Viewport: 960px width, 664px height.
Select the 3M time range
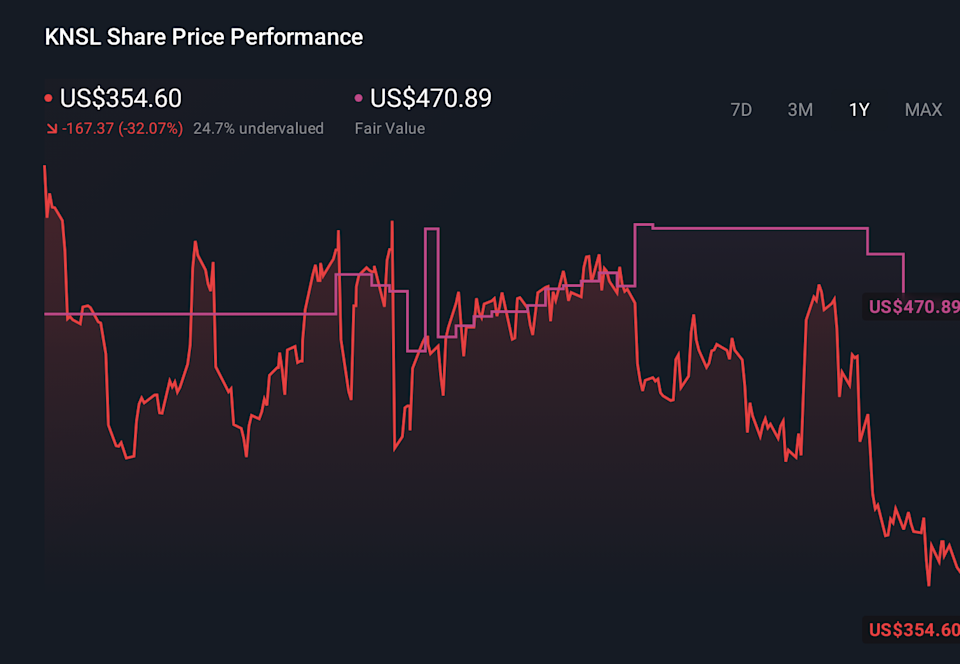[800, 110]
